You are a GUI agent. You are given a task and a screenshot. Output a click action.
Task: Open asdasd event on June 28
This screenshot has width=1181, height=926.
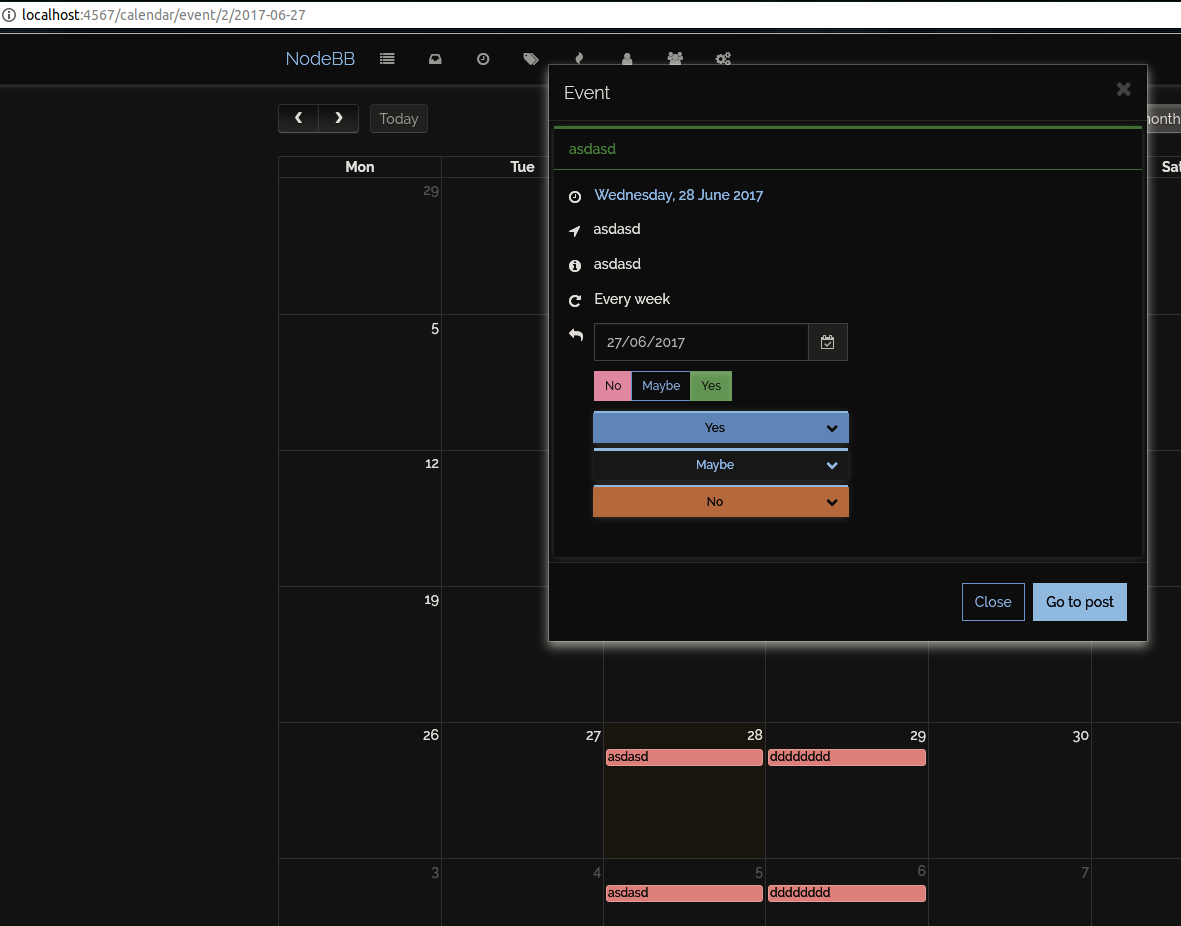click(684, 757)
